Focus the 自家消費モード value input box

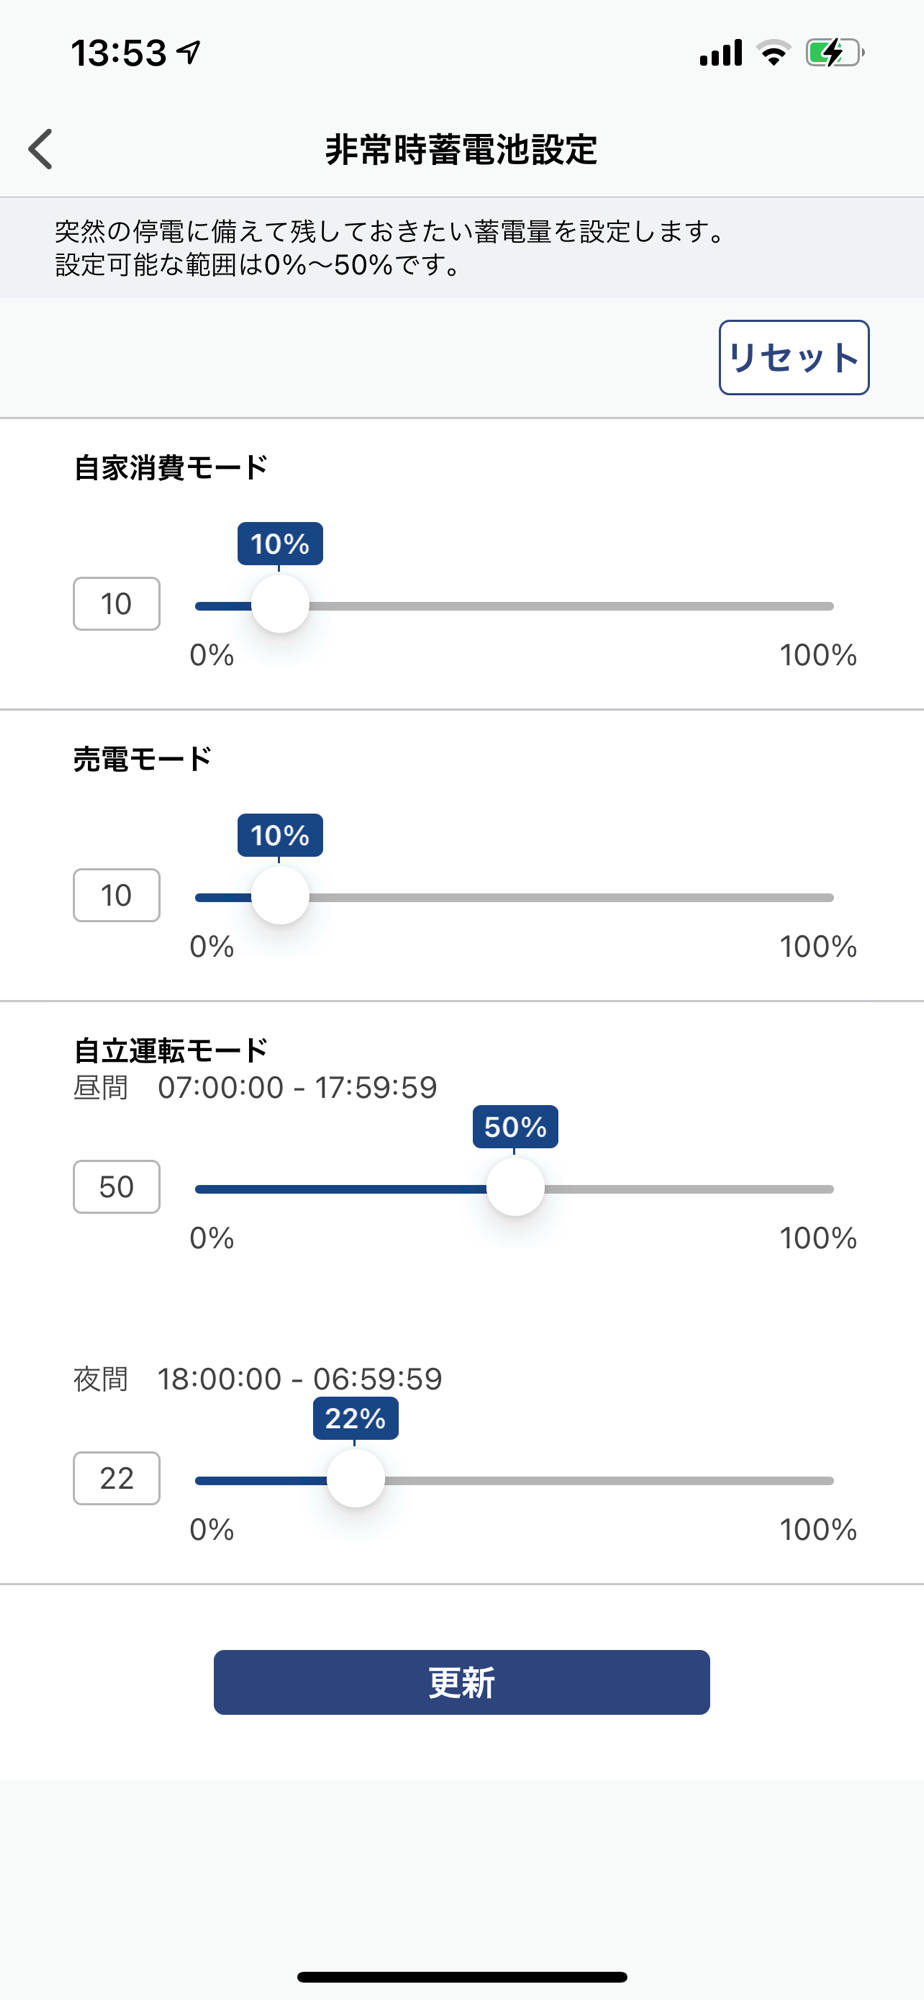(117, 604)
